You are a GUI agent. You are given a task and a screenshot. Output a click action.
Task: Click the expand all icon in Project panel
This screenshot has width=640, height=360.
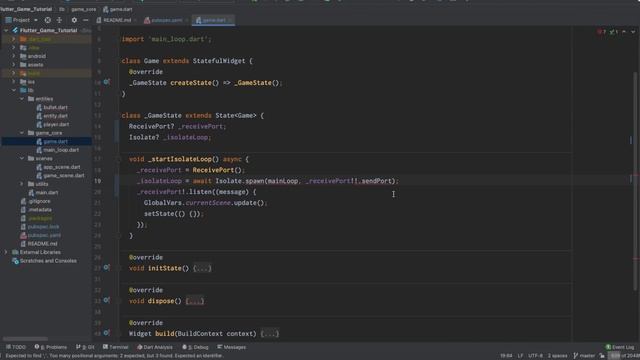pos(59,20)
